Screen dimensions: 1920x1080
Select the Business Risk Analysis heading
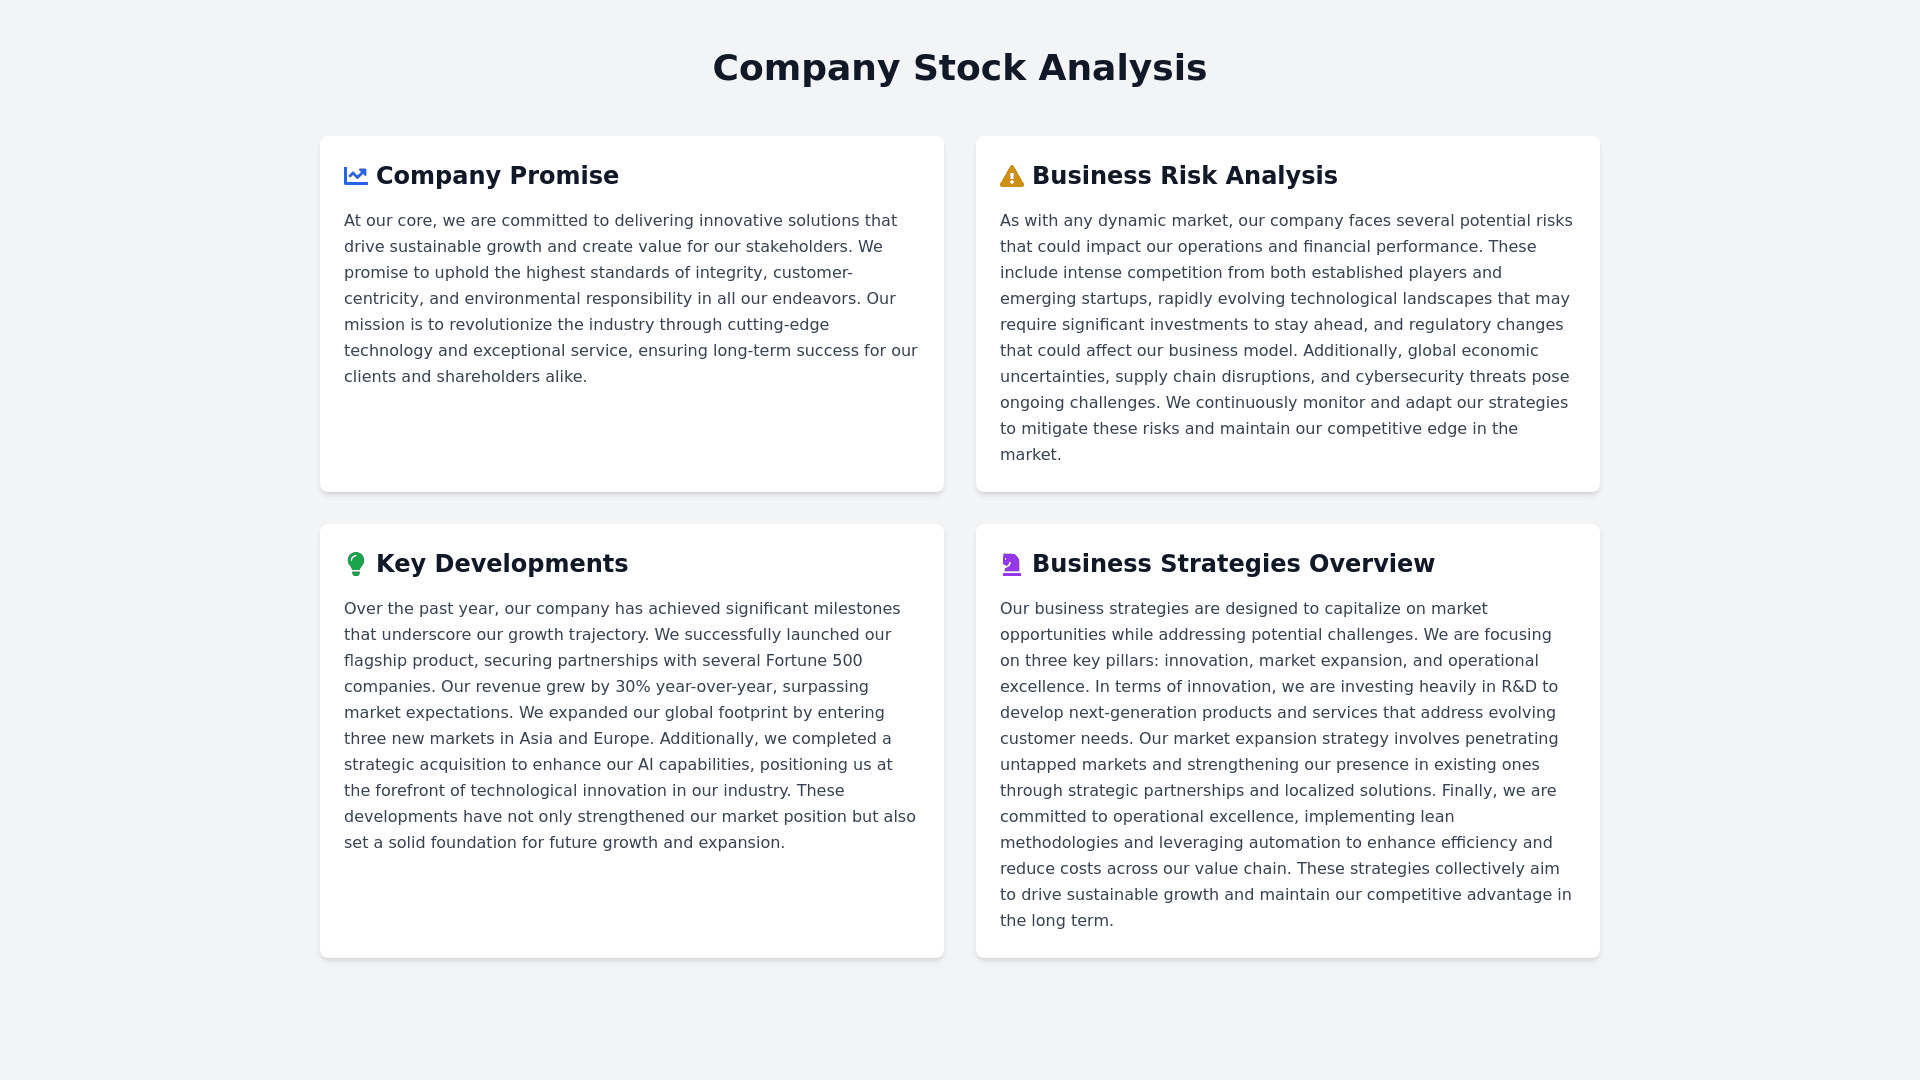tap(1184, 176)
